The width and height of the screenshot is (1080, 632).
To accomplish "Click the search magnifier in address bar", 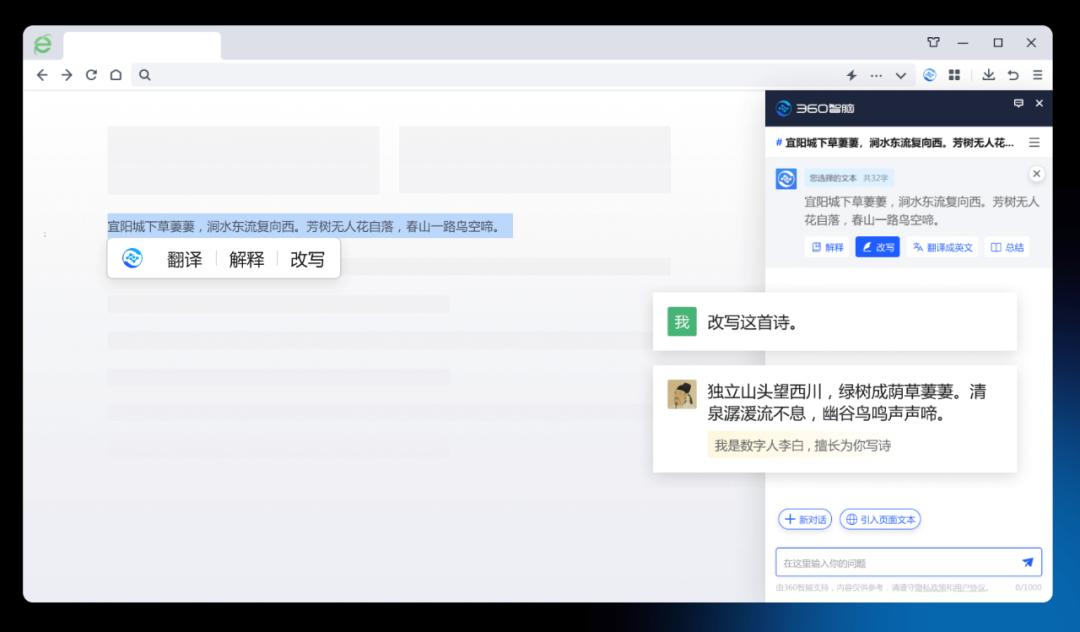I will pos(146,74).
